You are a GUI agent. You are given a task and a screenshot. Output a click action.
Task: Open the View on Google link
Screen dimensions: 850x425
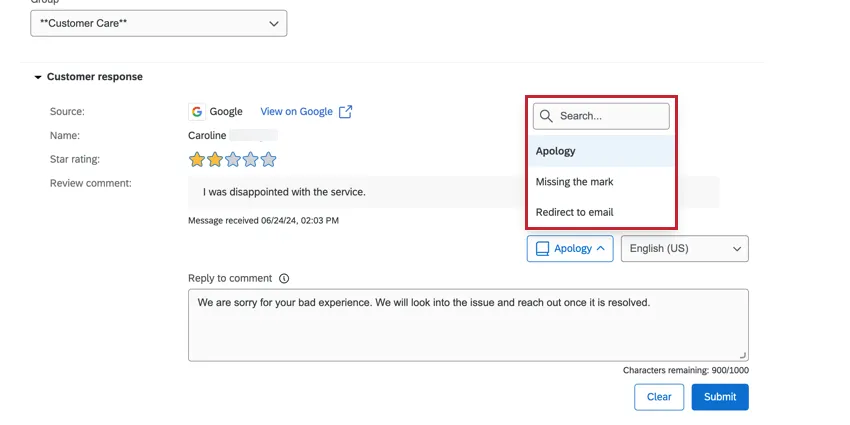click(296, 112)
